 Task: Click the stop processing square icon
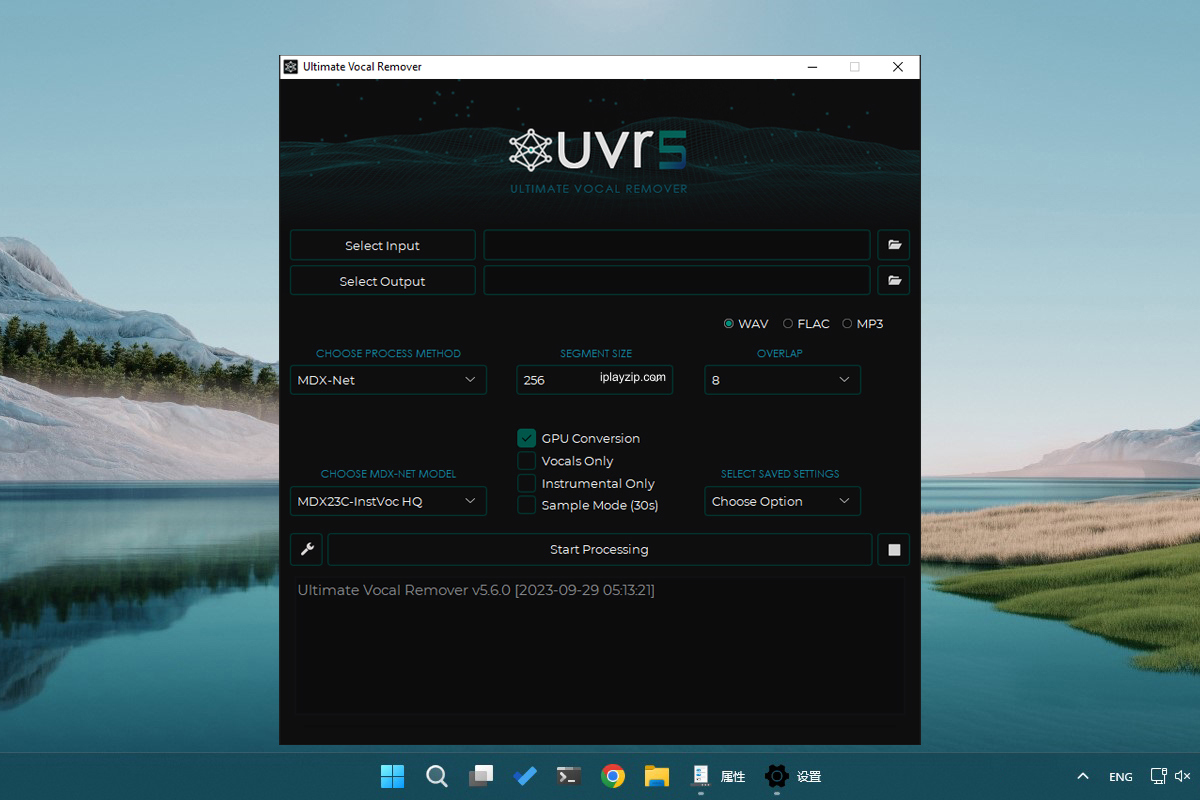click(894, 549)
